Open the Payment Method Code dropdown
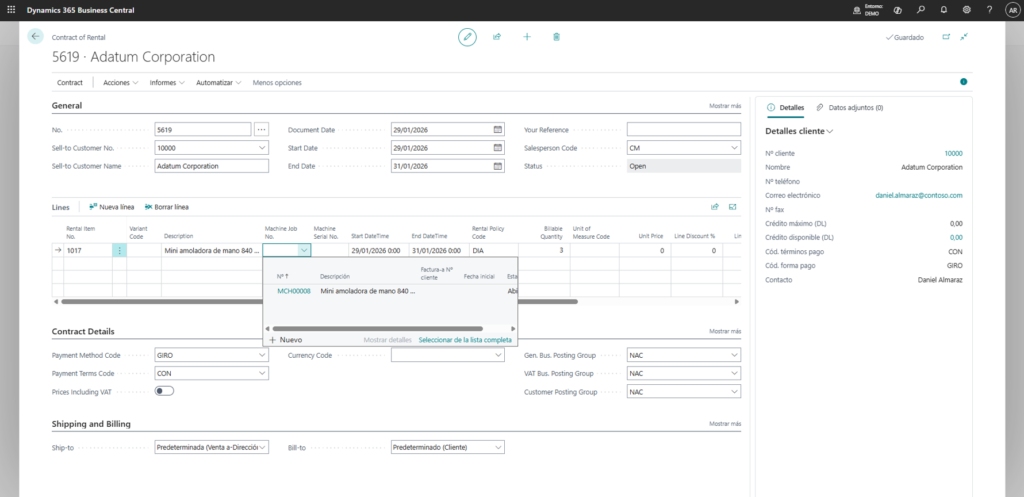This screenshot has width=1024, height=497. 262,355
